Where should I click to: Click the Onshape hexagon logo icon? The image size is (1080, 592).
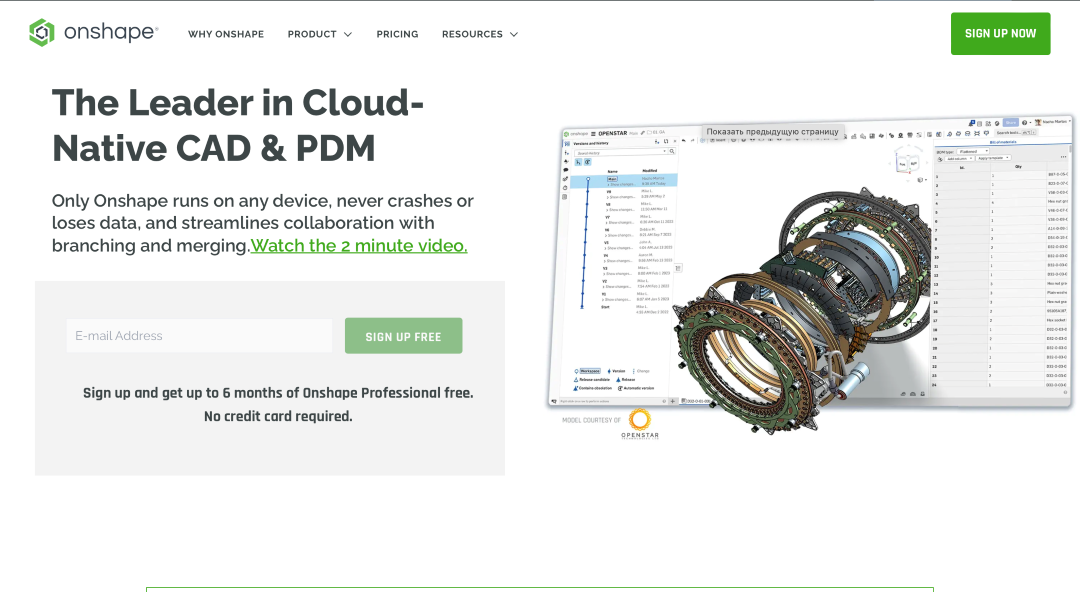[x=42, y=33]
